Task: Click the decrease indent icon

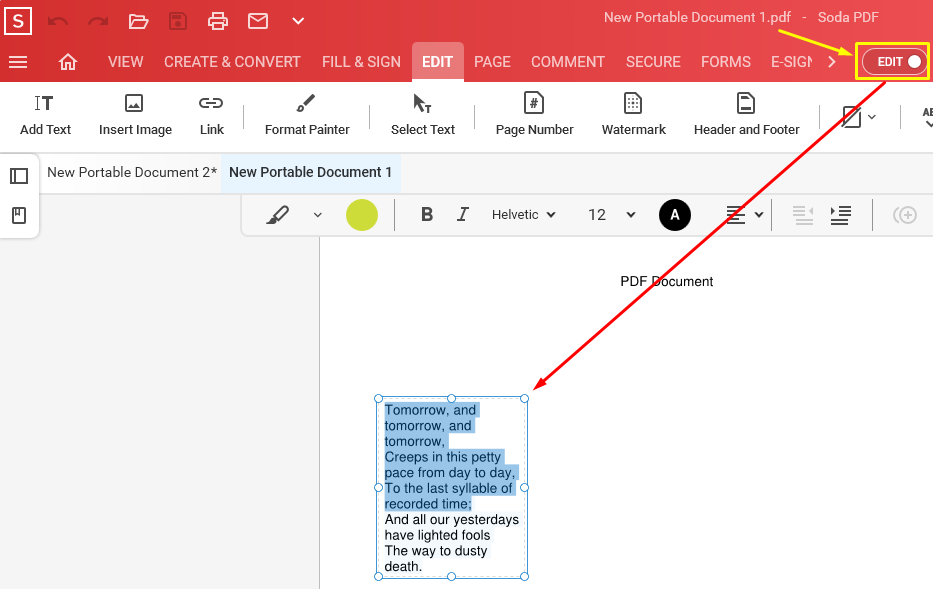Action: (803, 215)
